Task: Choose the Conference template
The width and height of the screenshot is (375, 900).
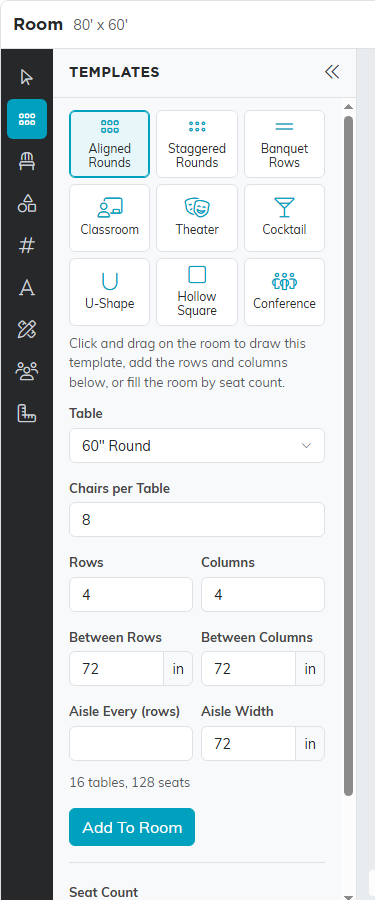Action: (x=284, y=292)
